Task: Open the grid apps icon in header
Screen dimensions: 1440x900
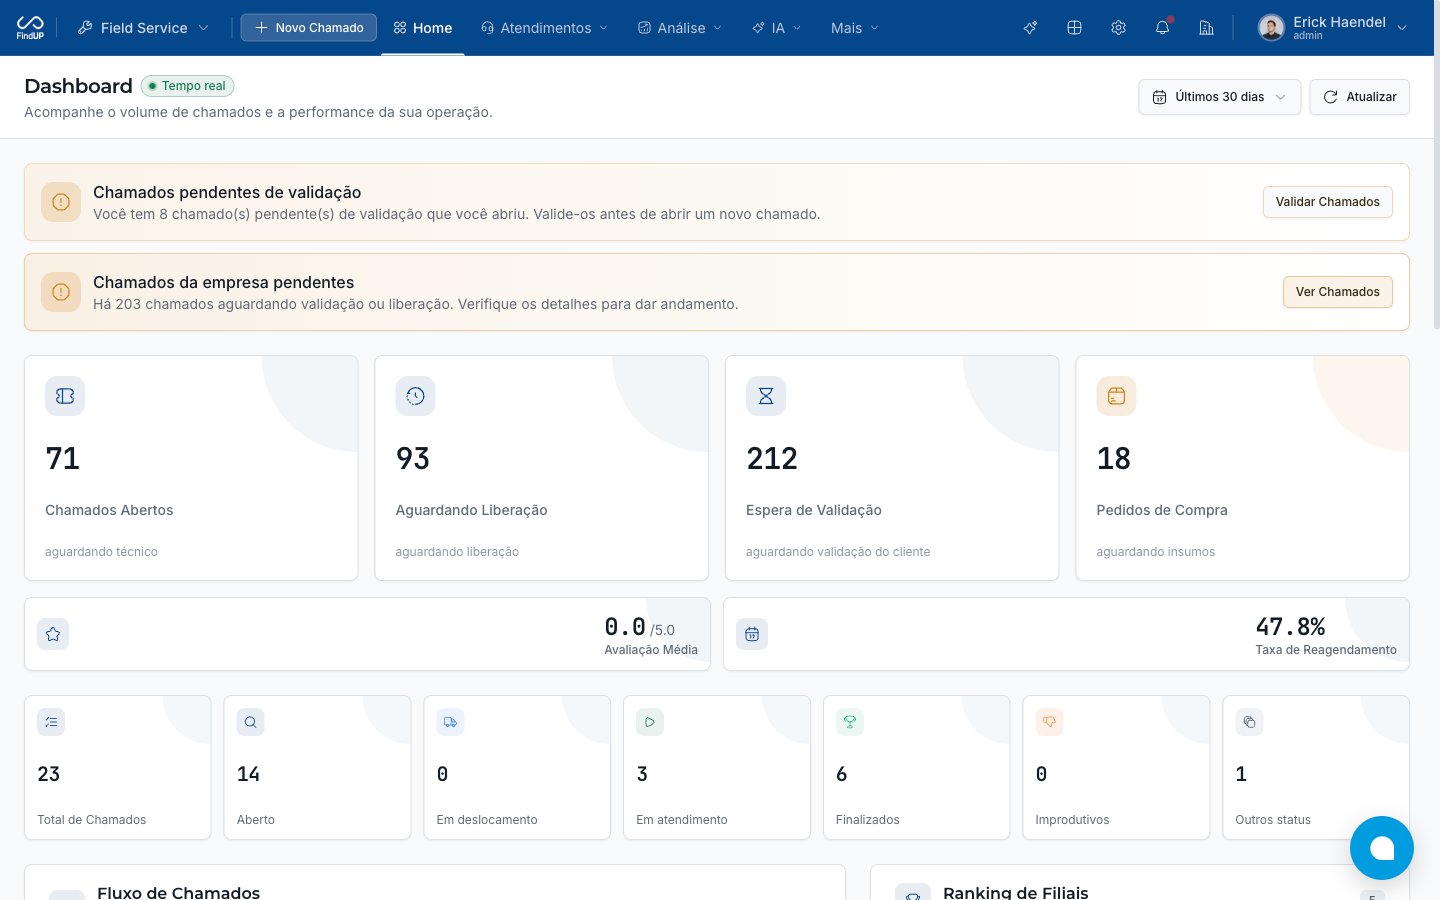Action: click(x=1074, y=28)
